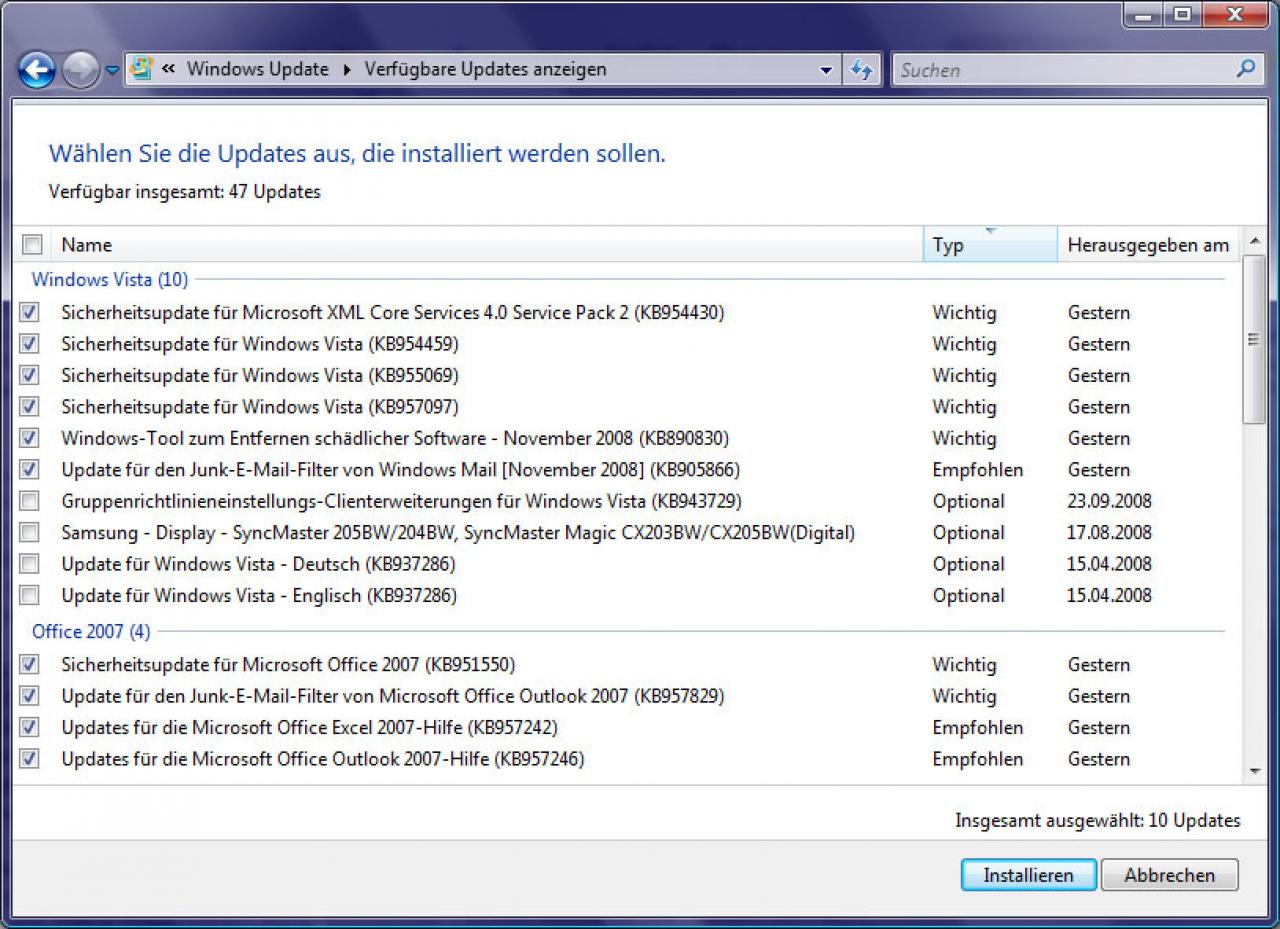Click 'Verfügbar insgesamt: 47 Updates' text
This screenshot has width=1280, height=929.
(185, 191)
